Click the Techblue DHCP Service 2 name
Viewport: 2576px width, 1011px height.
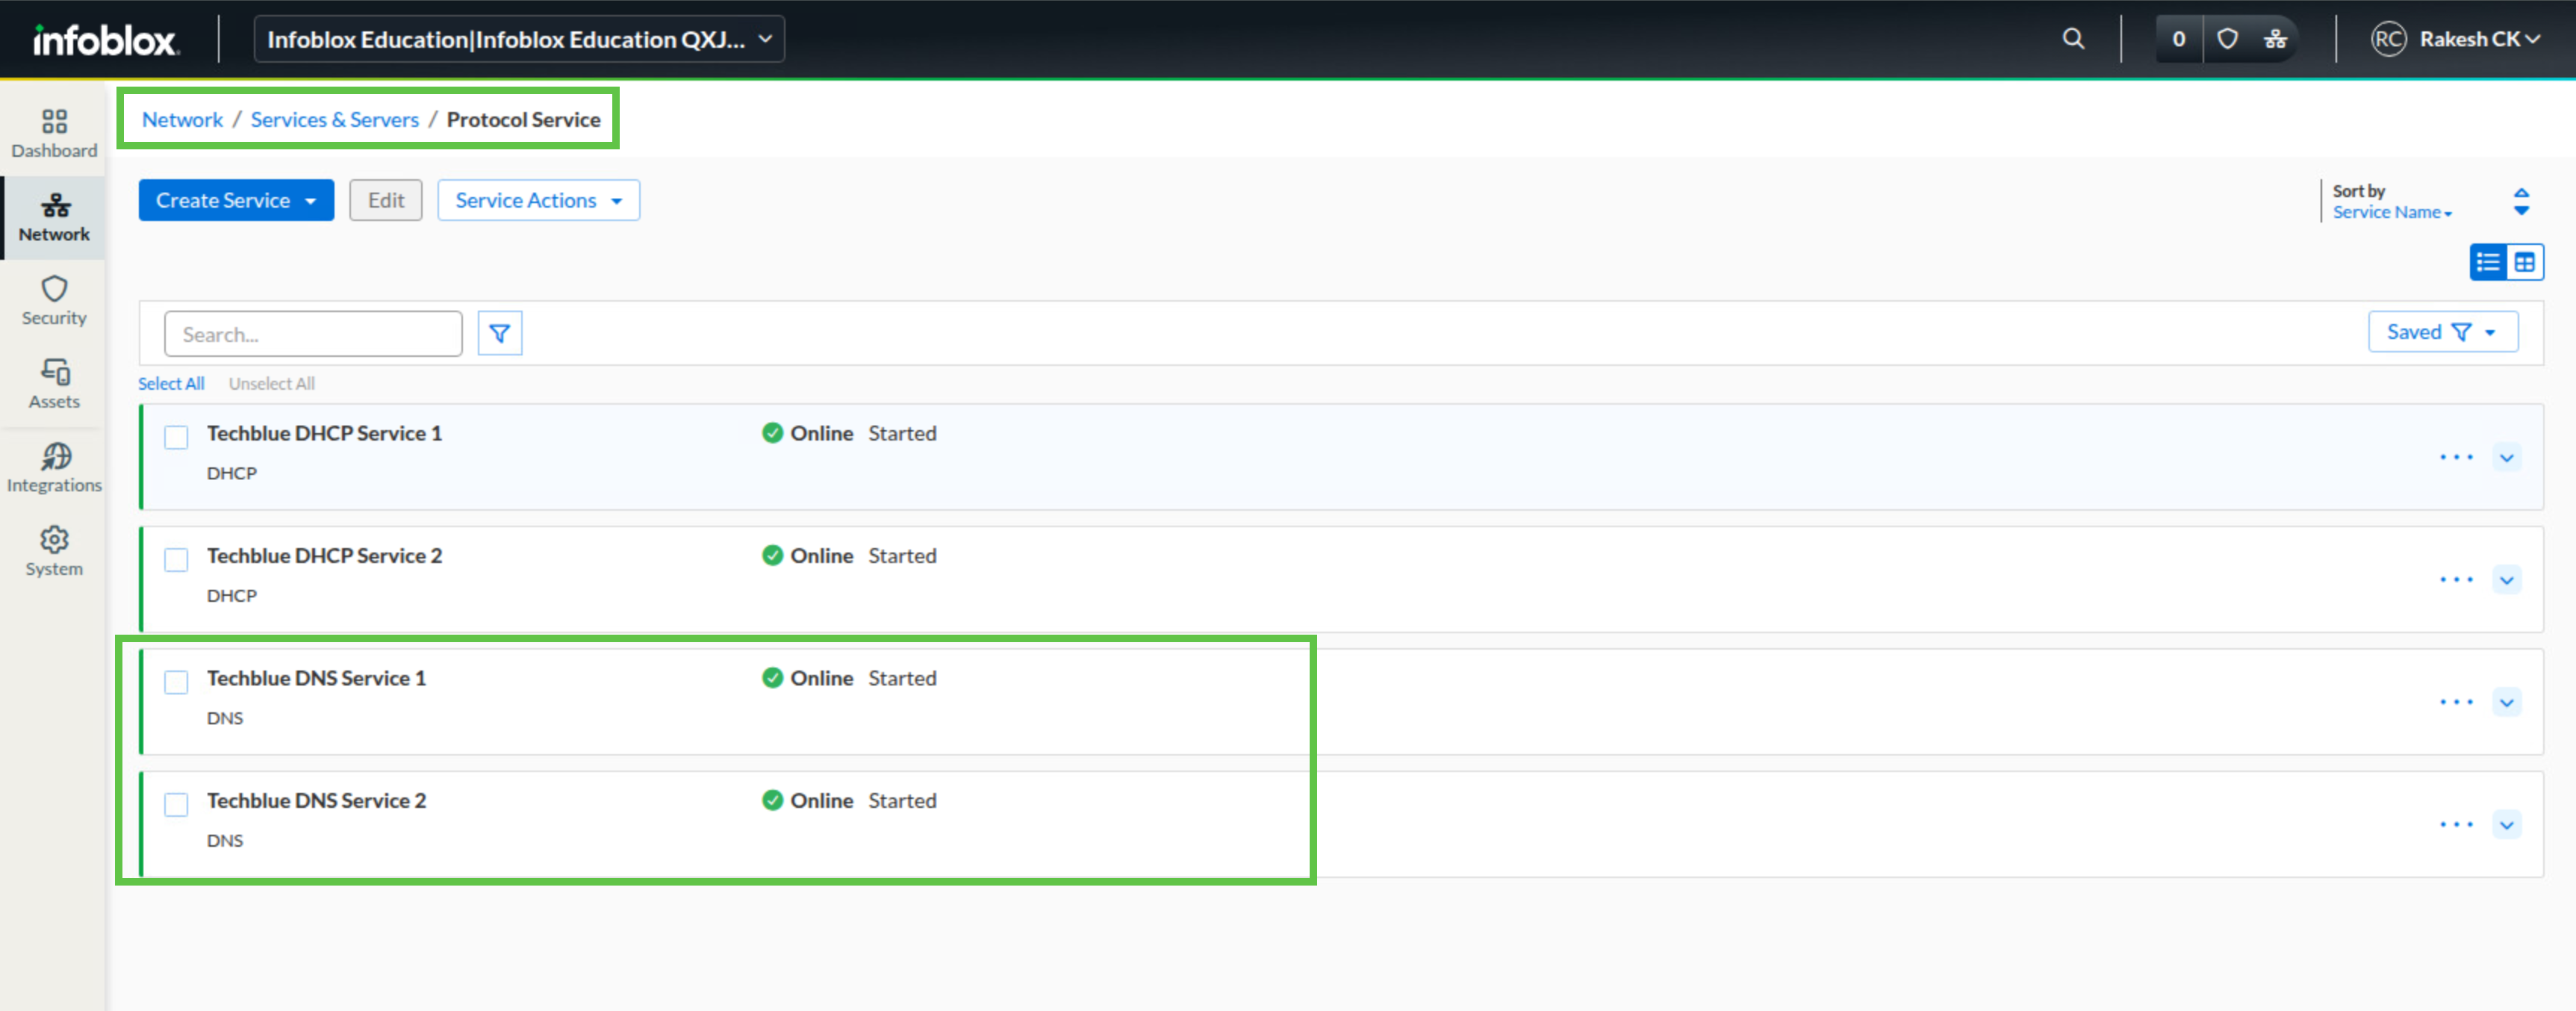pyautogui.click(x=324, y=555)
